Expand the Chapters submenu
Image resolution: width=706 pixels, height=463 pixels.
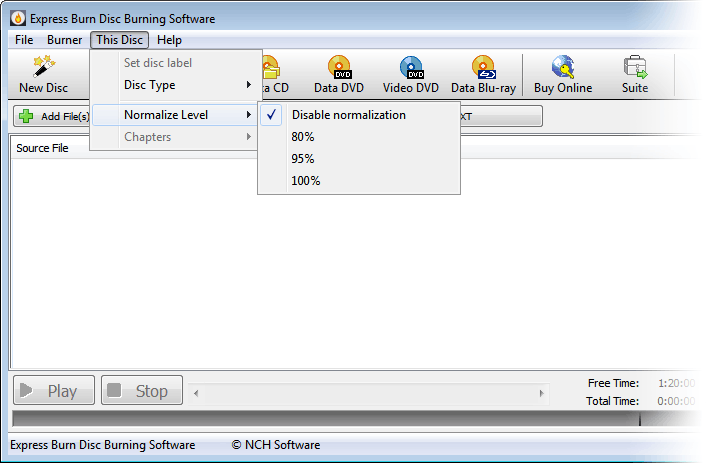point(175,137)
